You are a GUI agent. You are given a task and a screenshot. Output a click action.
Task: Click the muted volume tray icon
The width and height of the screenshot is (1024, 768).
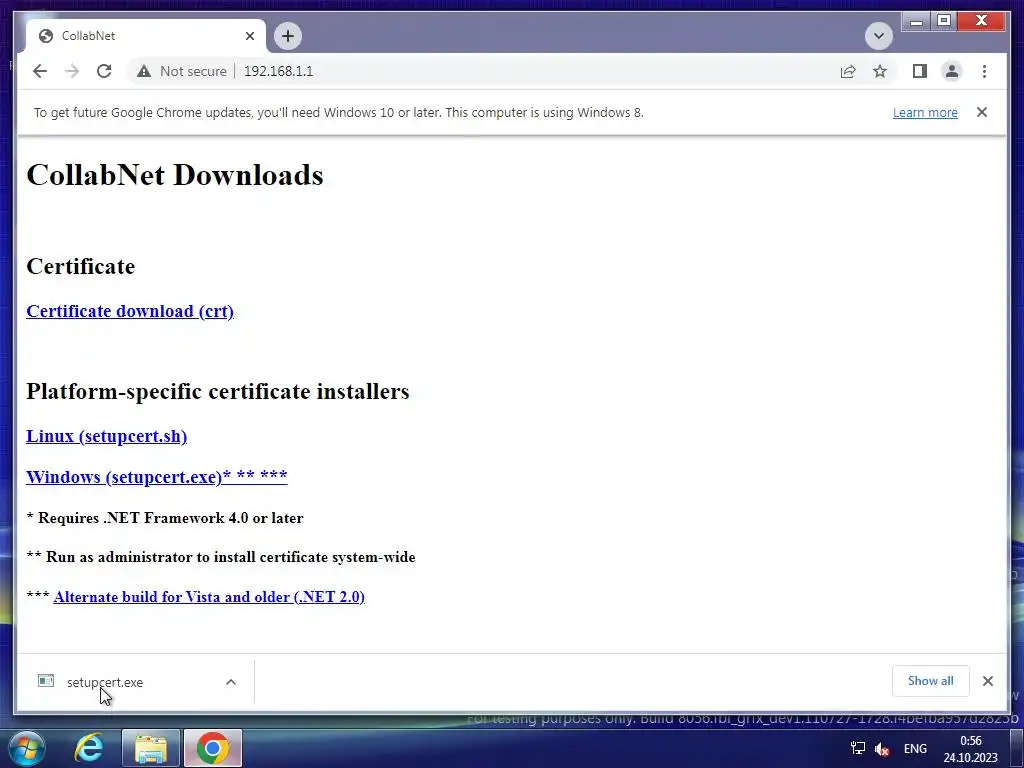click(x=882, y=749)
